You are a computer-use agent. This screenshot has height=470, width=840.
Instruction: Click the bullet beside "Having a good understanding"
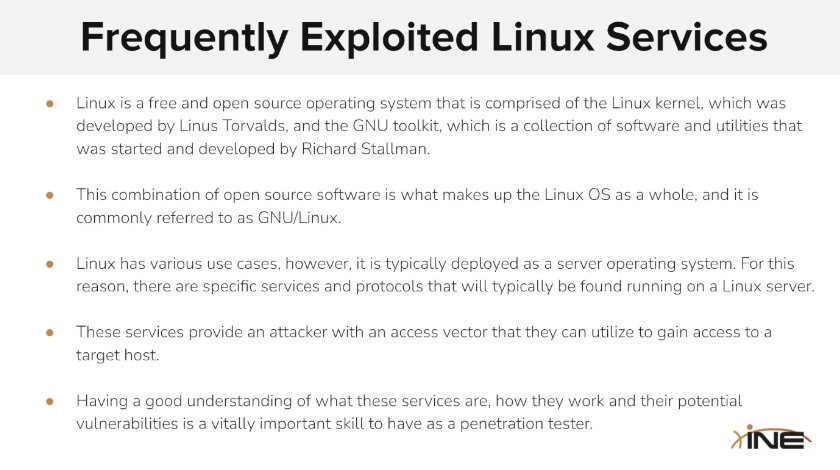click(50, 401)
